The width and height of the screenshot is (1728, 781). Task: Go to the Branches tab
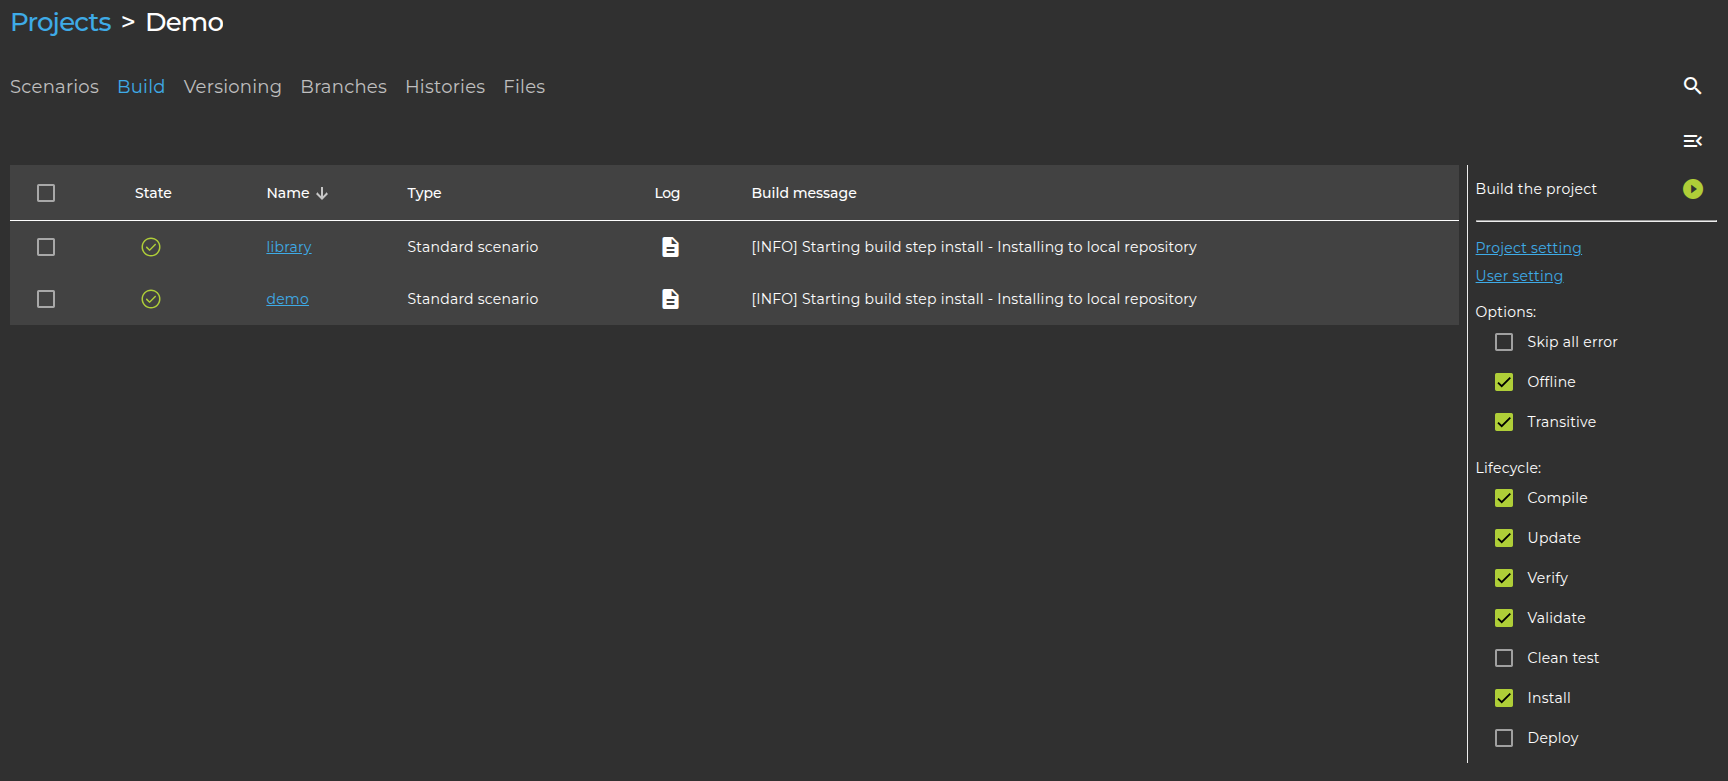click(343, 87)
